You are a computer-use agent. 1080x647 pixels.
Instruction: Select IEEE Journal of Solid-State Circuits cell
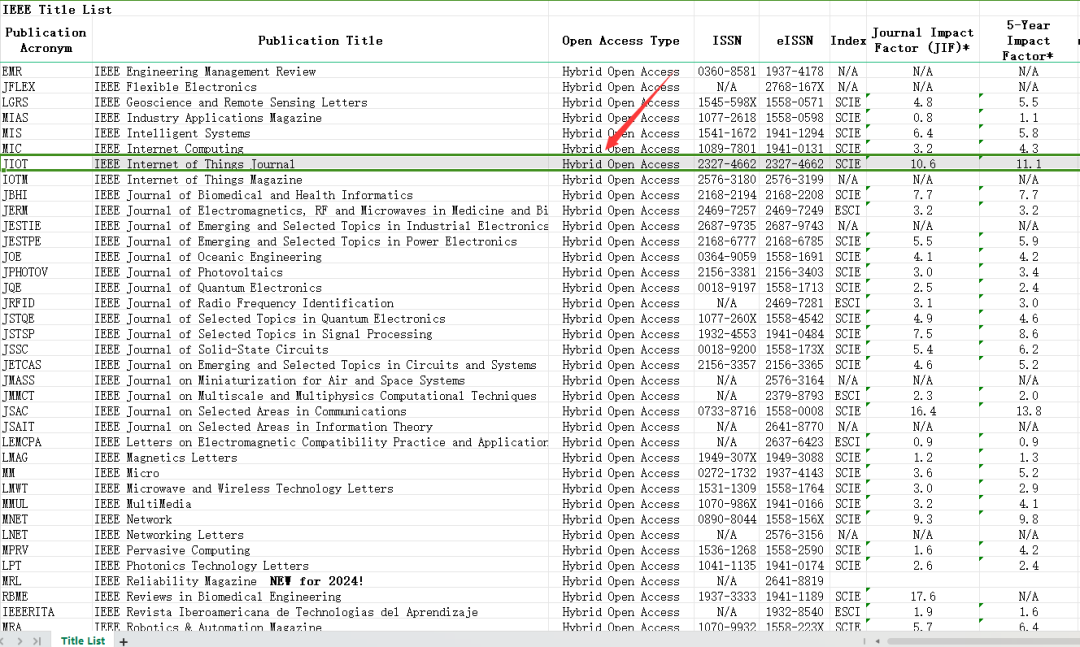coord(320,349)
